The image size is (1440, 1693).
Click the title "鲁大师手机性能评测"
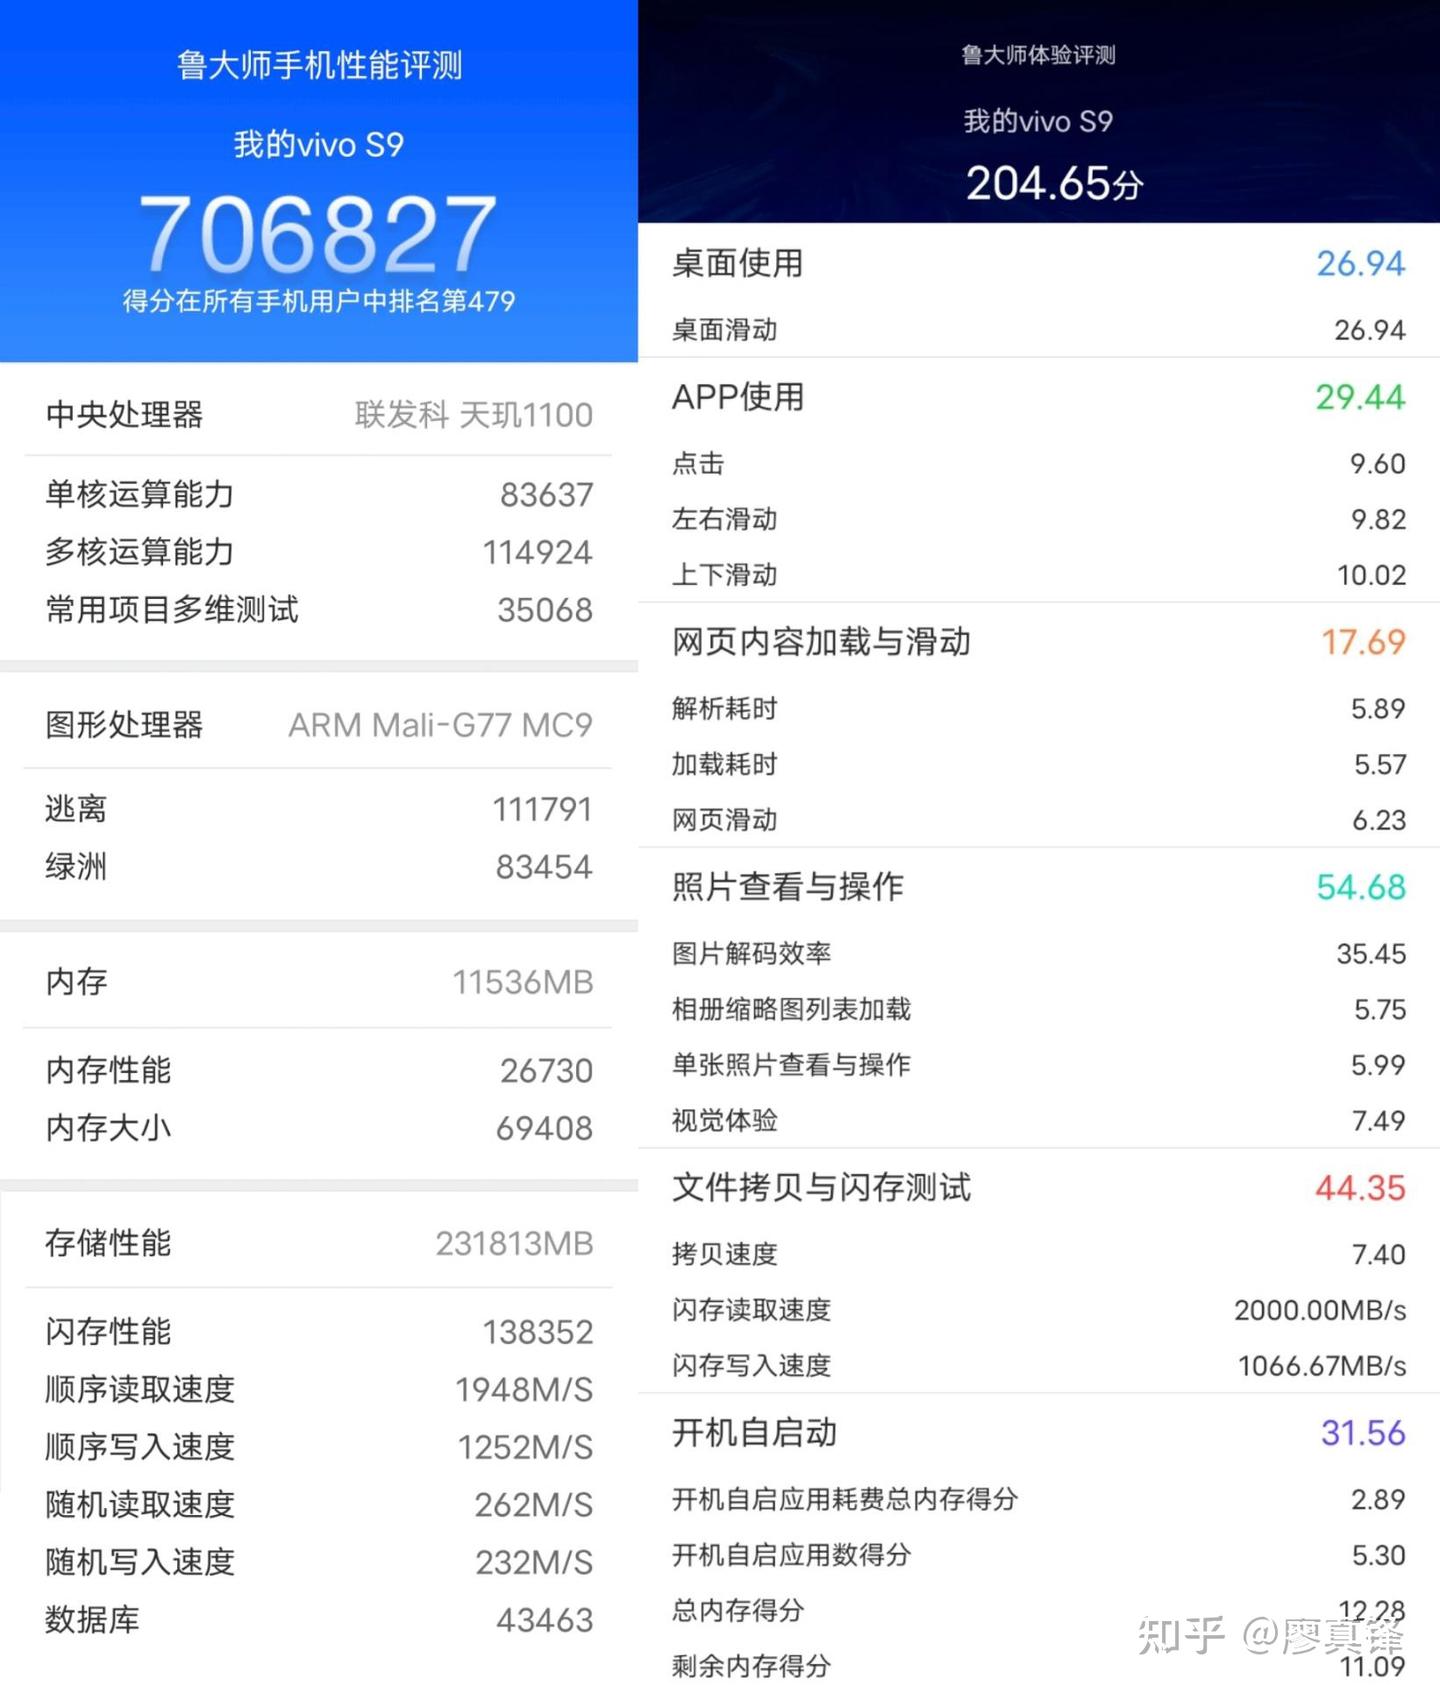pyautogui.click(x=319, y=65)
